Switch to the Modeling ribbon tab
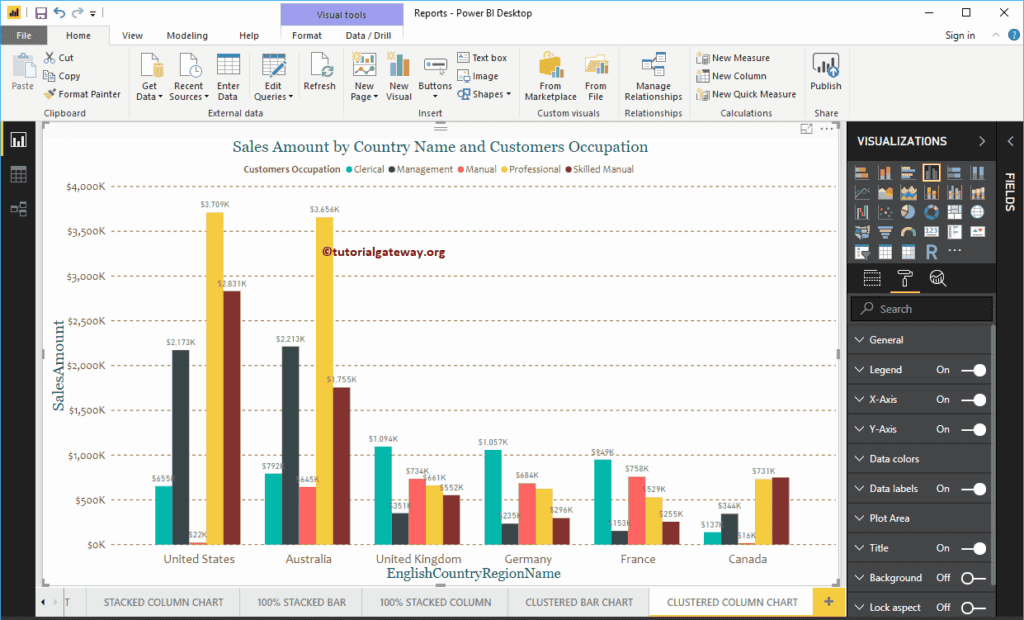This screenshot has width=1024, height=620. [187, 34]
